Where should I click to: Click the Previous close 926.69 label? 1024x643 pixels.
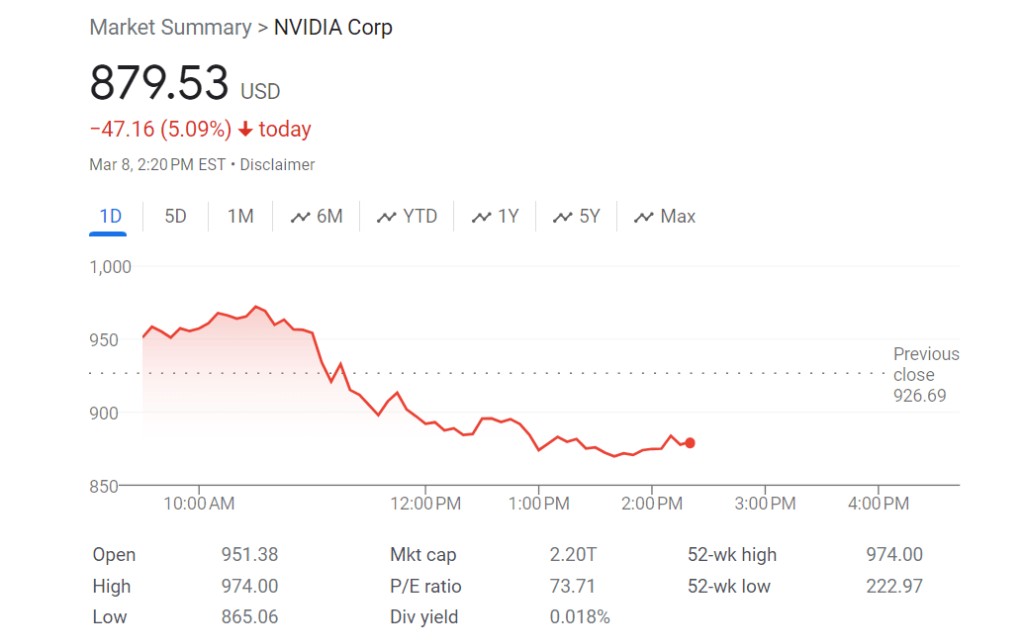925,375
